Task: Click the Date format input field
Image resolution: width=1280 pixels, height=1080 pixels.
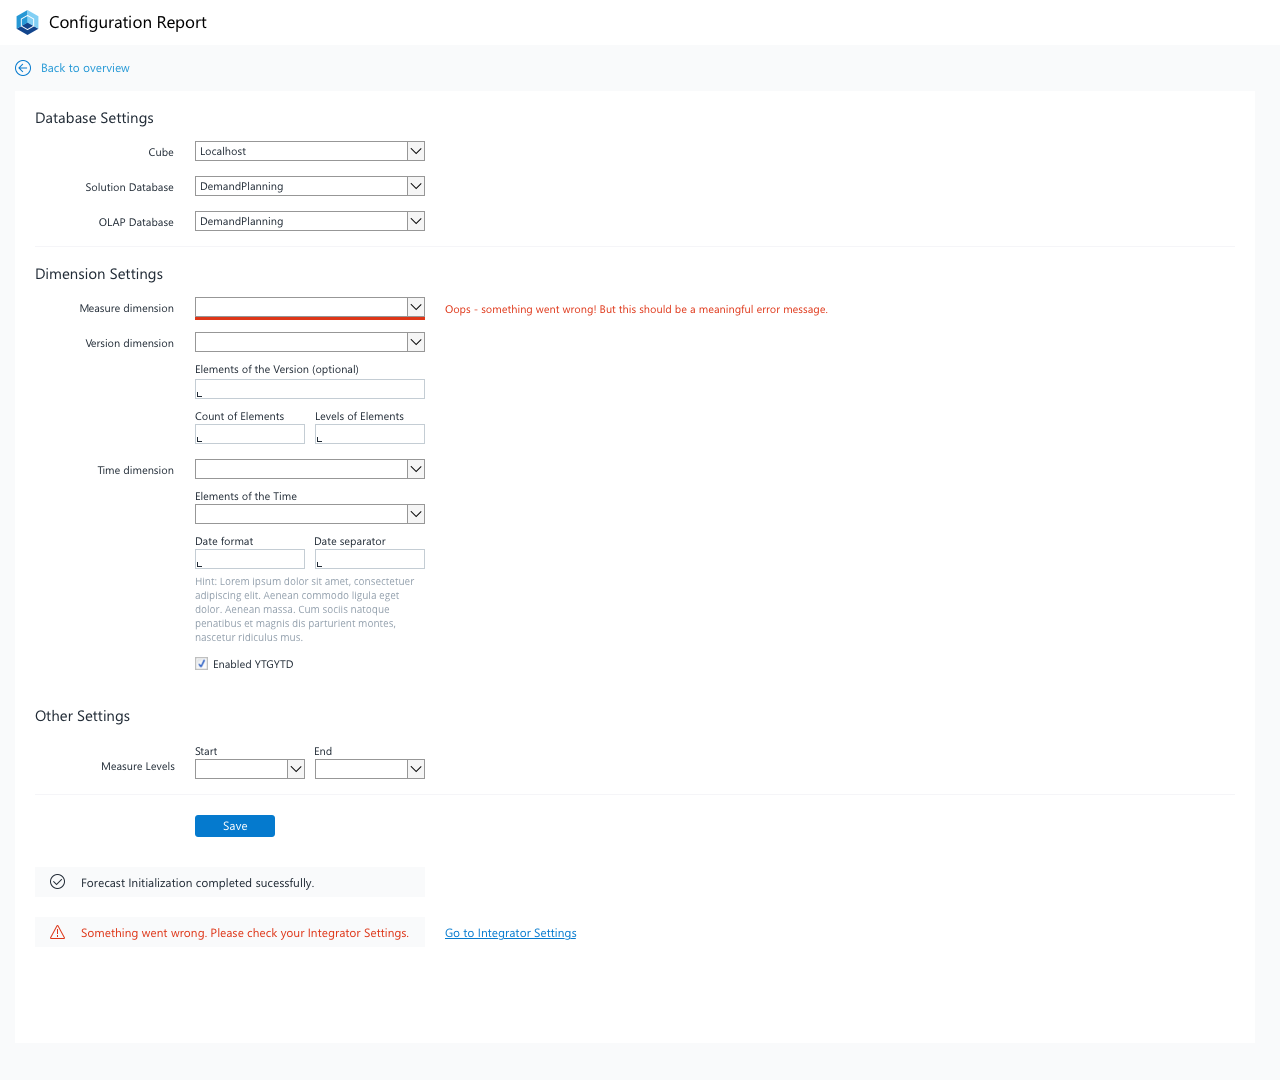Action: (x=250, y=559)
